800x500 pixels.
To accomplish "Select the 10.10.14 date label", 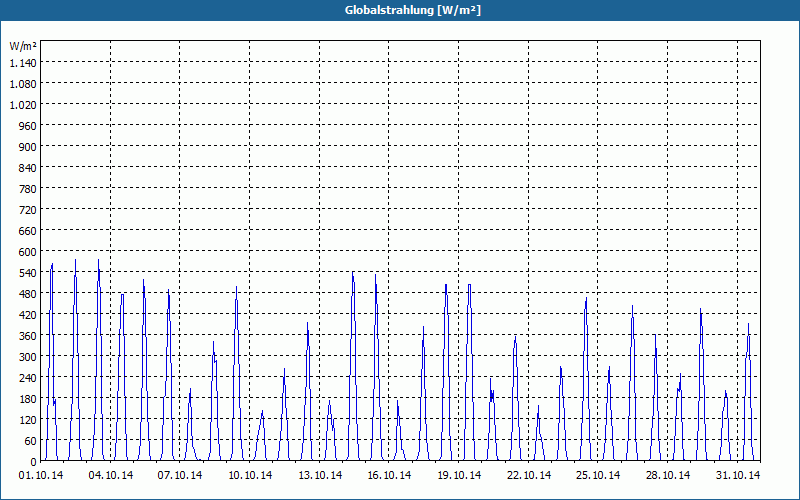I will point(250,476).
